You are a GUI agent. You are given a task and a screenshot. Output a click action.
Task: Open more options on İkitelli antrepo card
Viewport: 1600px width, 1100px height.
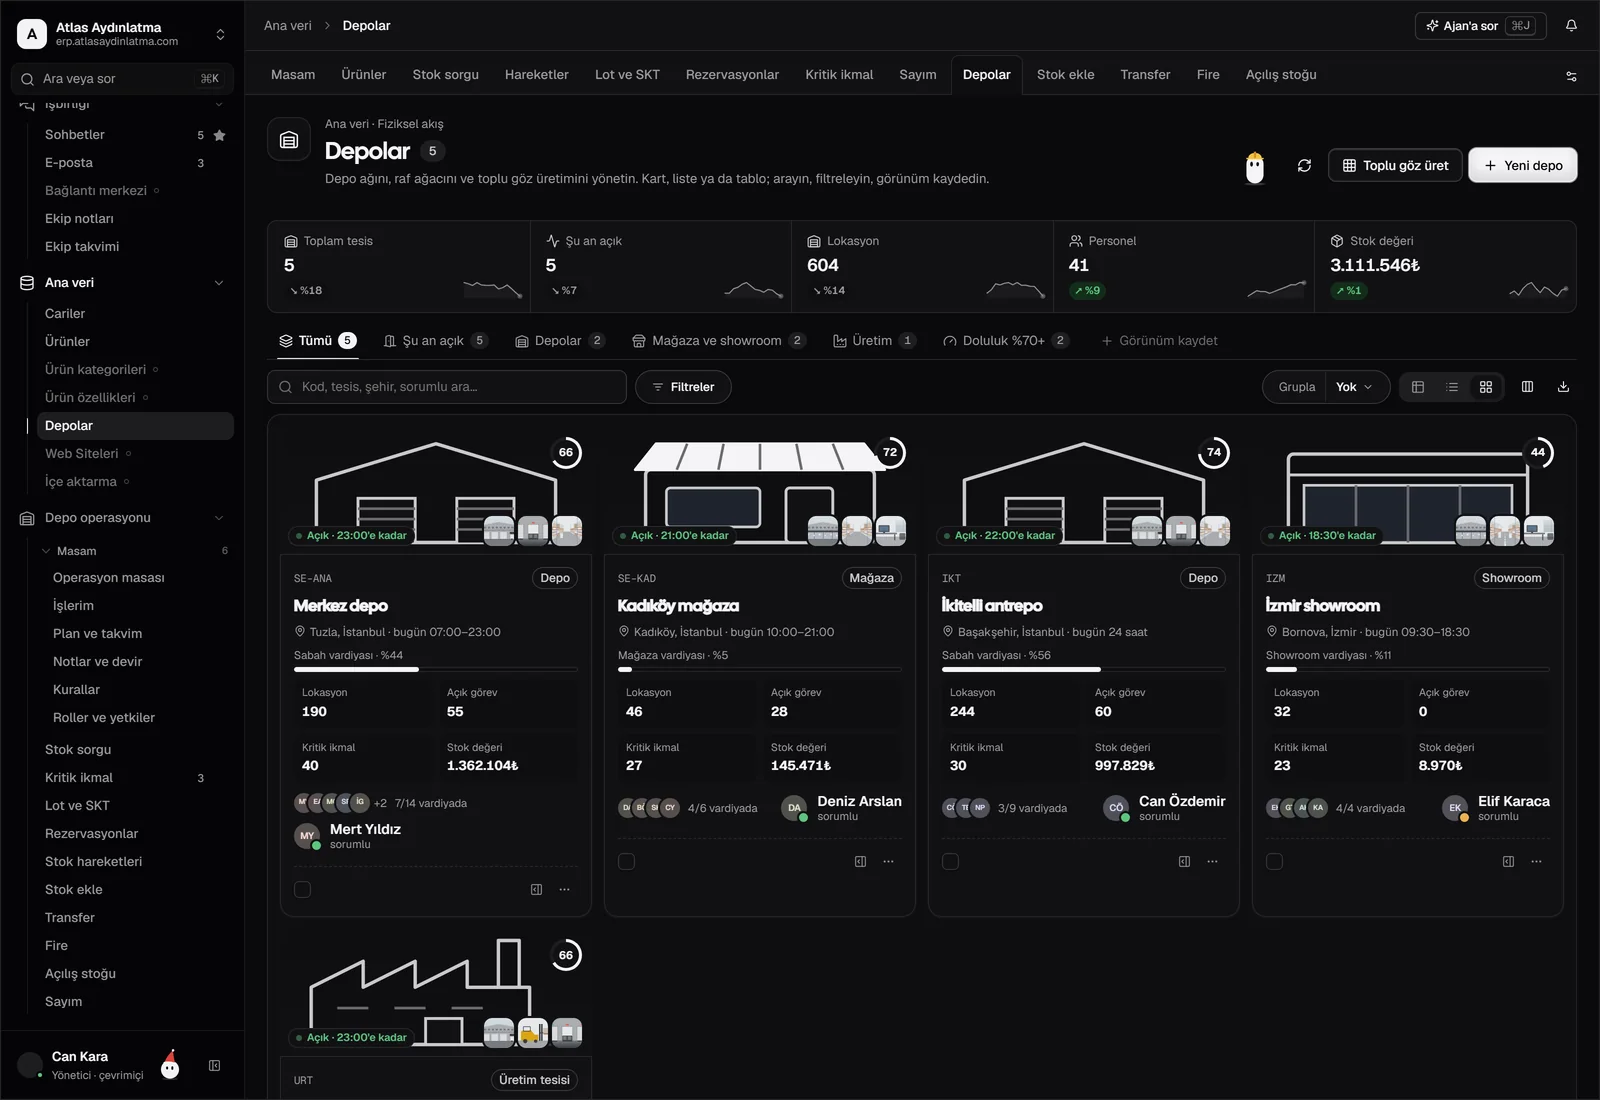(1212, 861)
